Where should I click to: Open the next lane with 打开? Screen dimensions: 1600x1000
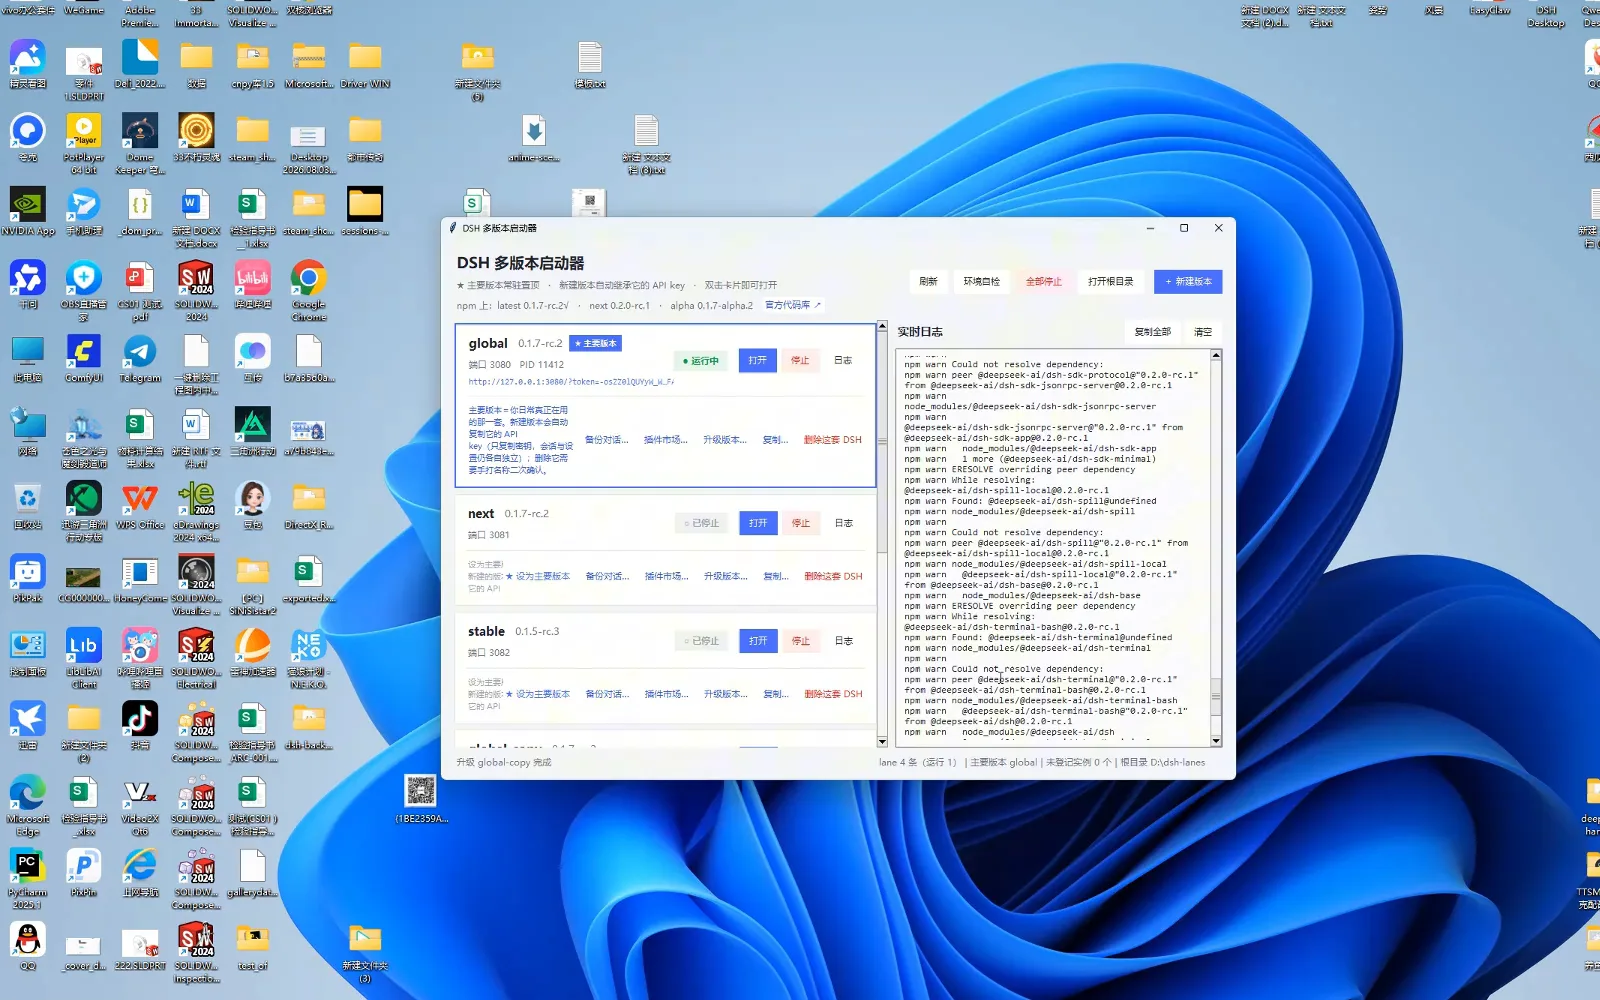coord(758,523)
